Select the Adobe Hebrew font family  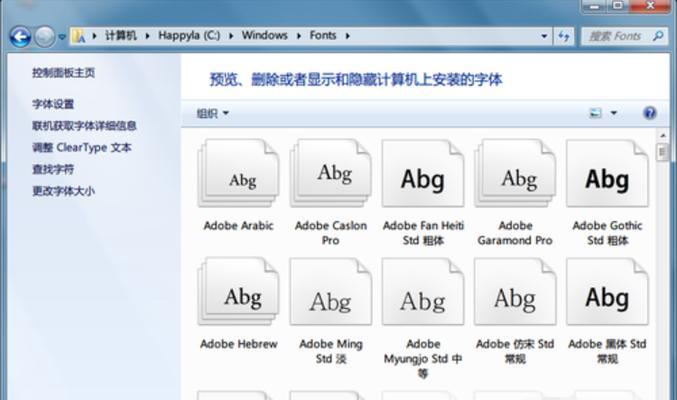click(x=239, y=304)
